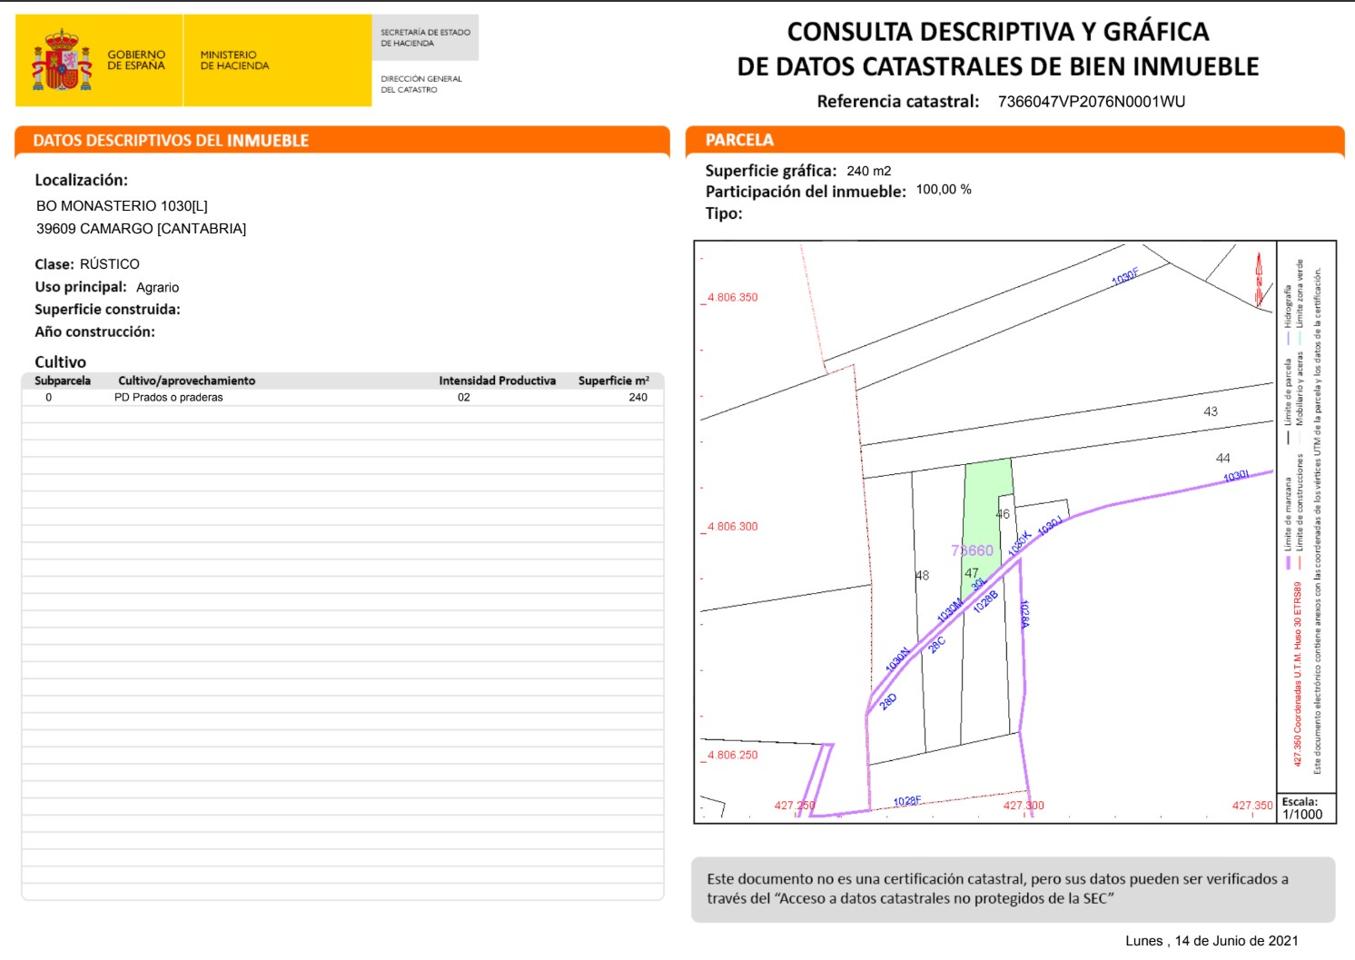Select '39609 CAMARGO [CANTABRIA]' line
The image size is (1355, 960).
click(141, 228)
